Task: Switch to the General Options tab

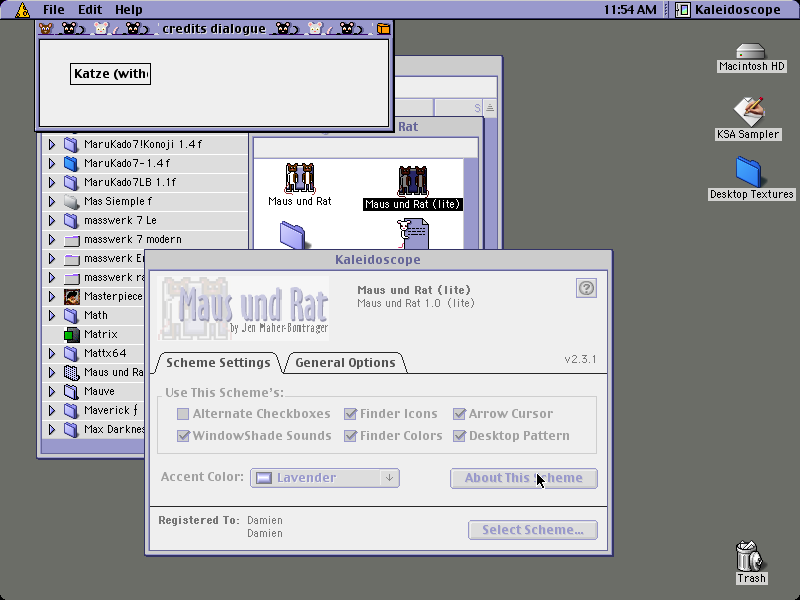Action: [345, 363]
